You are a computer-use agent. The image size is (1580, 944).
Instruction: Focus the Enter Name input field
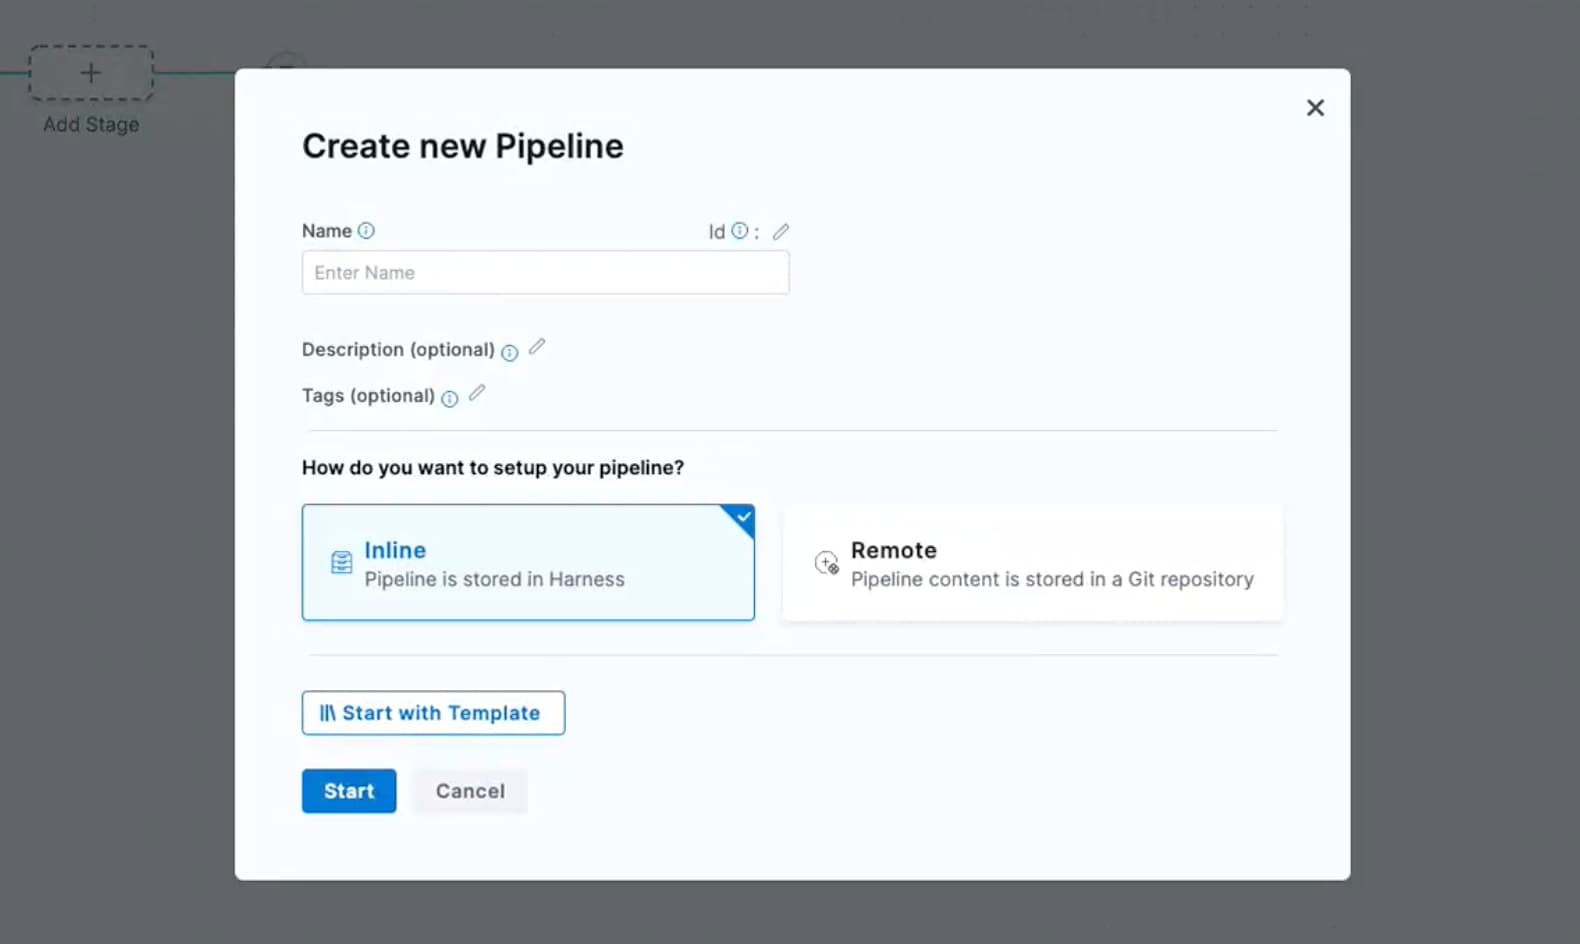point(545,273)
